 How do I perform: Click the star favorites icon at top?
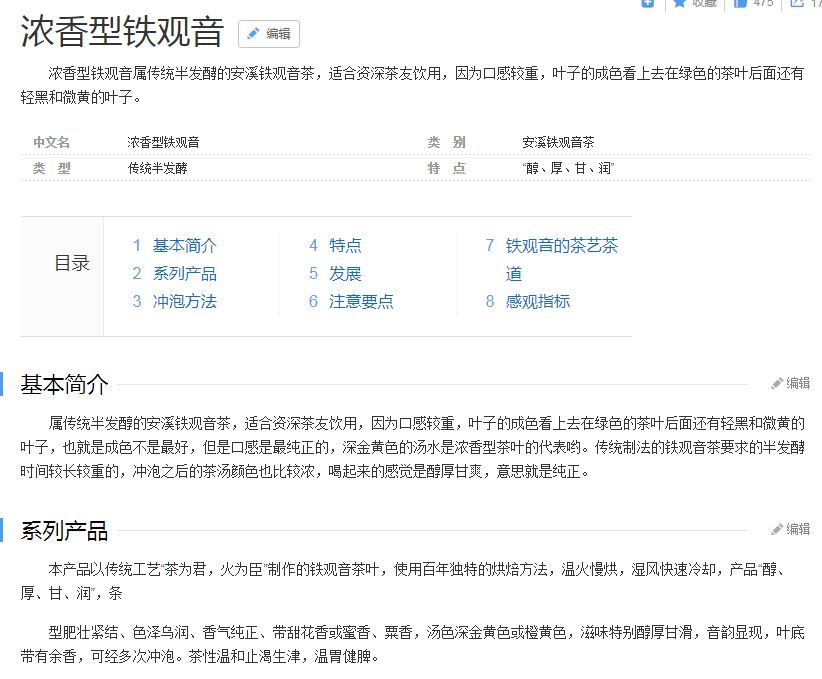coord(679,3)
